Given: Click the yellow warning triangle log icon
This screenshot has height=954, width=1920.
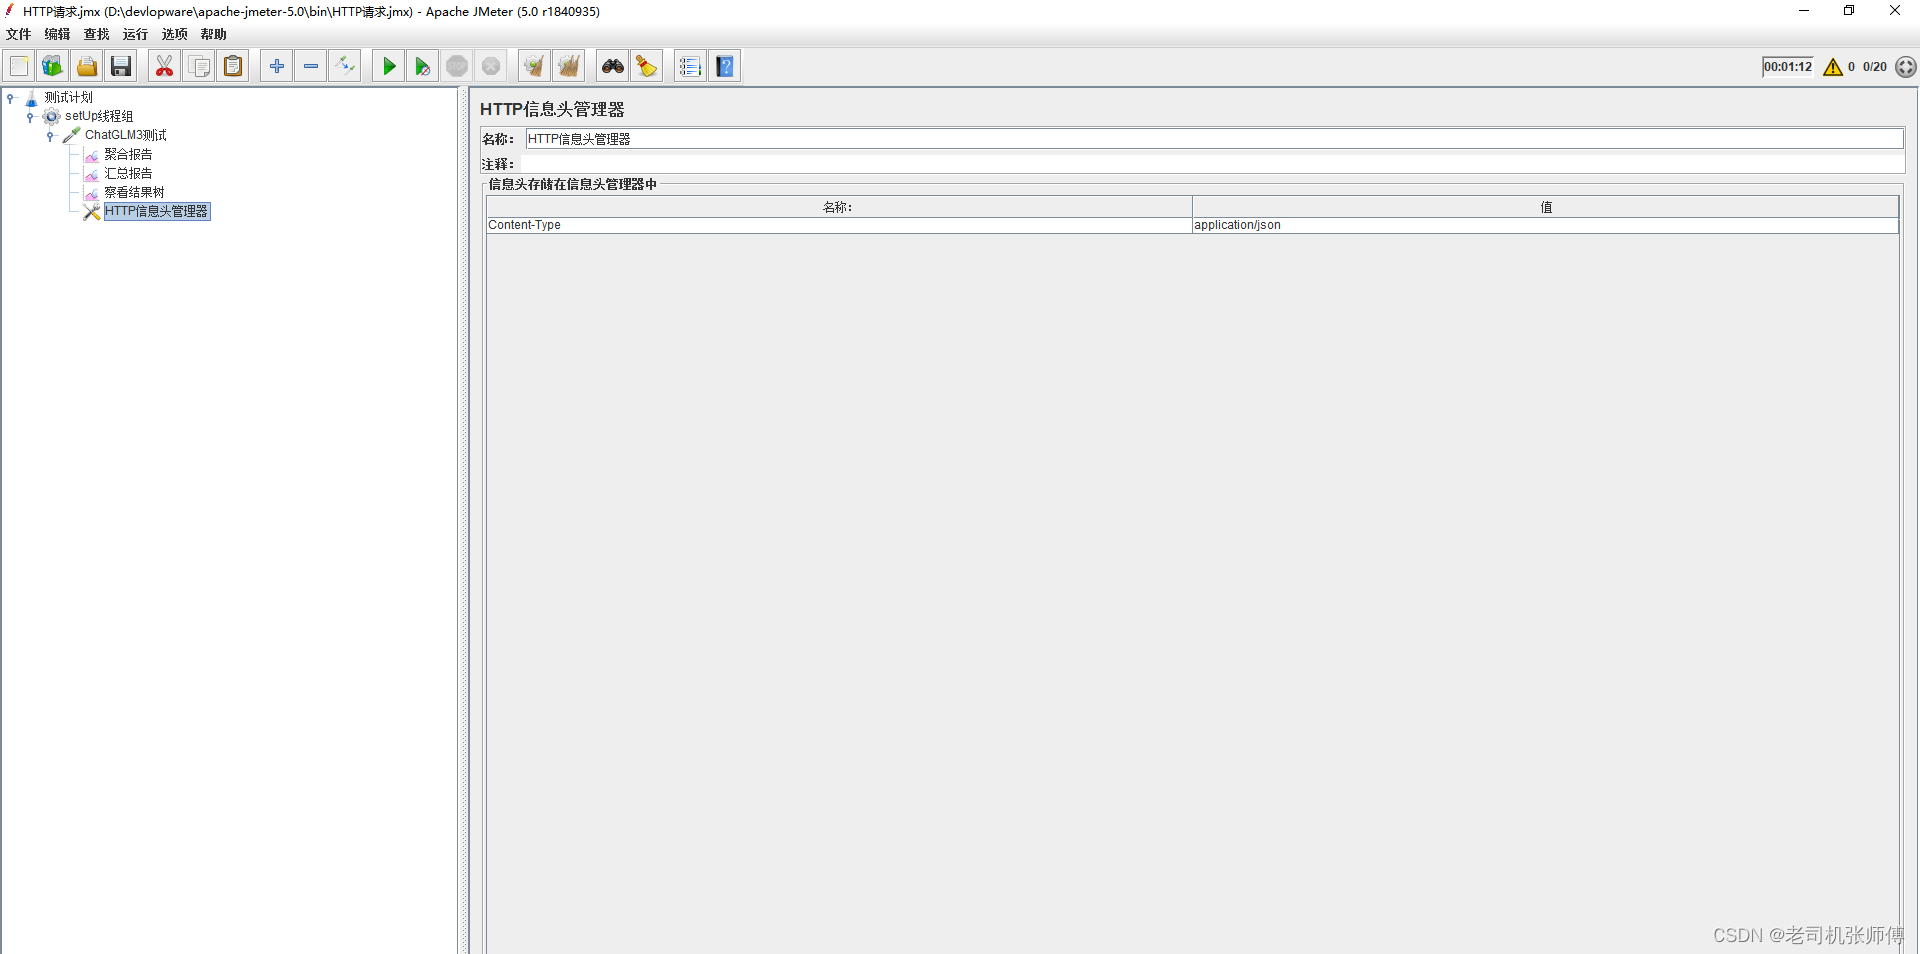Looking at the screenshot, I should [x=1833, y=67].
